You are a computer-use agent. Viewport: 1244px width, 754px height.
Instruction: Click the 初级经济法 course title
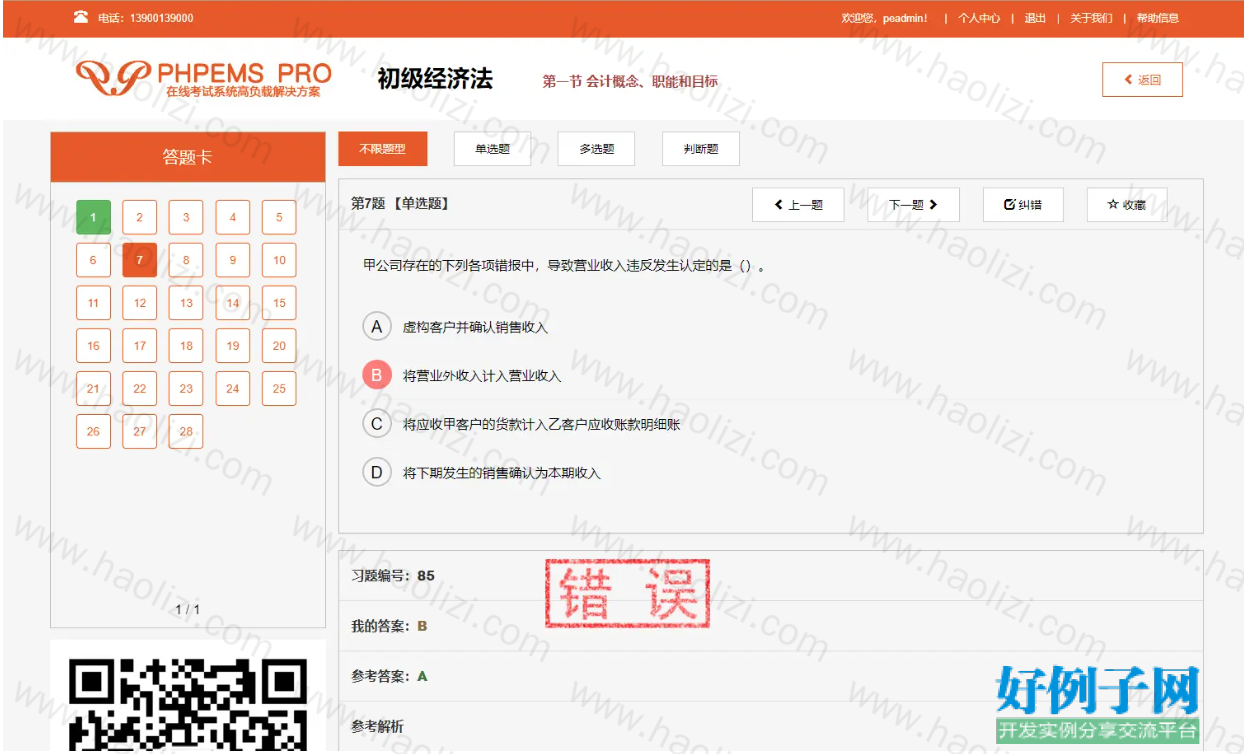pyautogui.click(x=435, y=79)
